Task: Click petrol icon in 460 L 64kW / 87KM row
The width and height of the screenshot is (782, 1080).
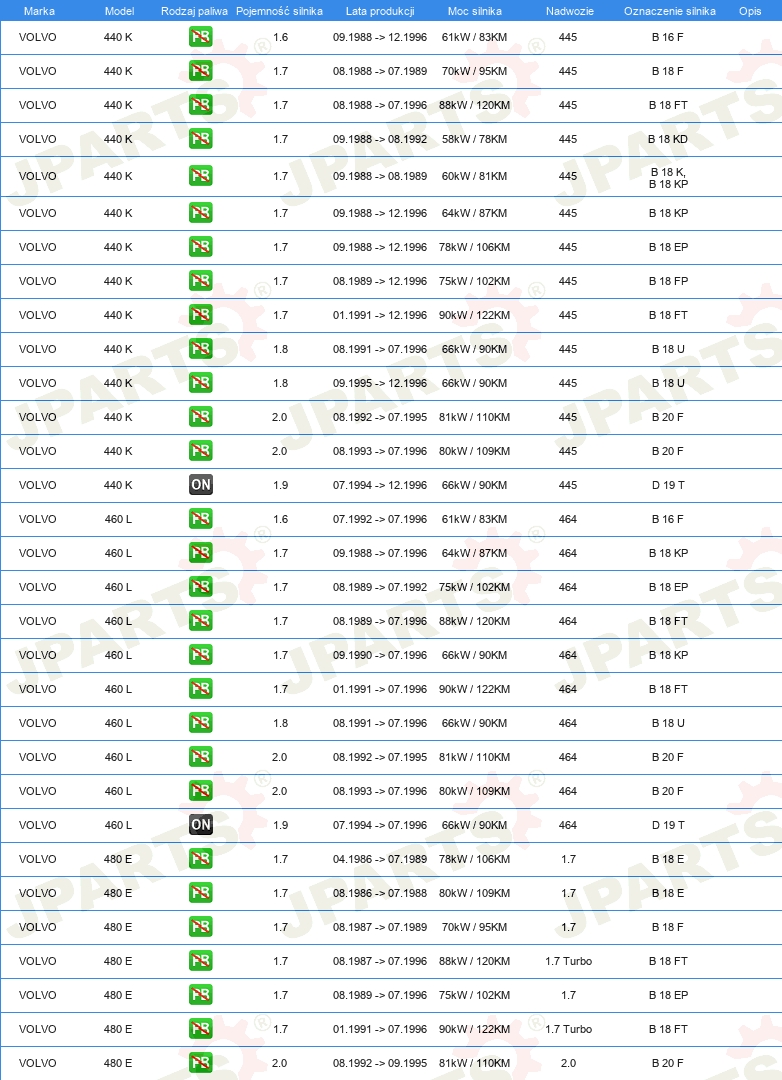Action: 200,553
